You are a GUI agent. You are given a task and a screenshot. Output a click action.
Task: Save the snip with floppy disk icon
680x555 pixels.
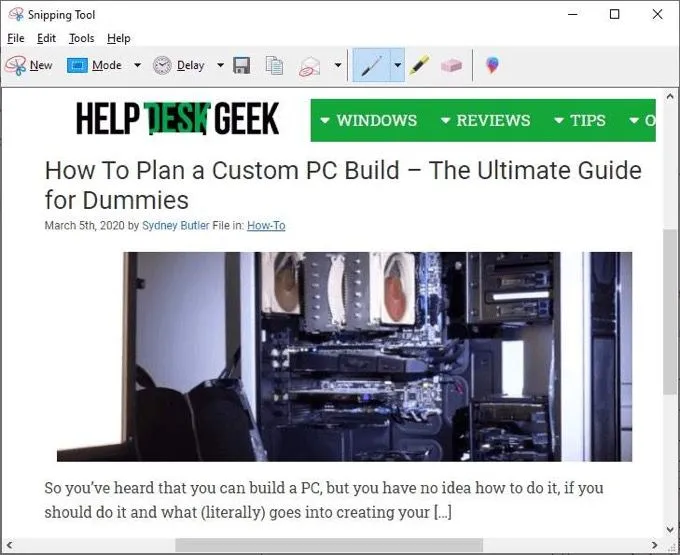coord(241,66)
